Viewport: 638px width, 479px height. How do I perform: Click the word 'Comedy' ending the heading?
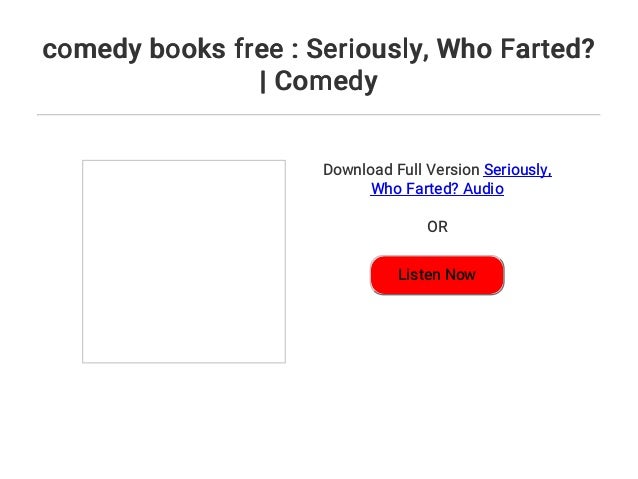click(x=326, y=81)
